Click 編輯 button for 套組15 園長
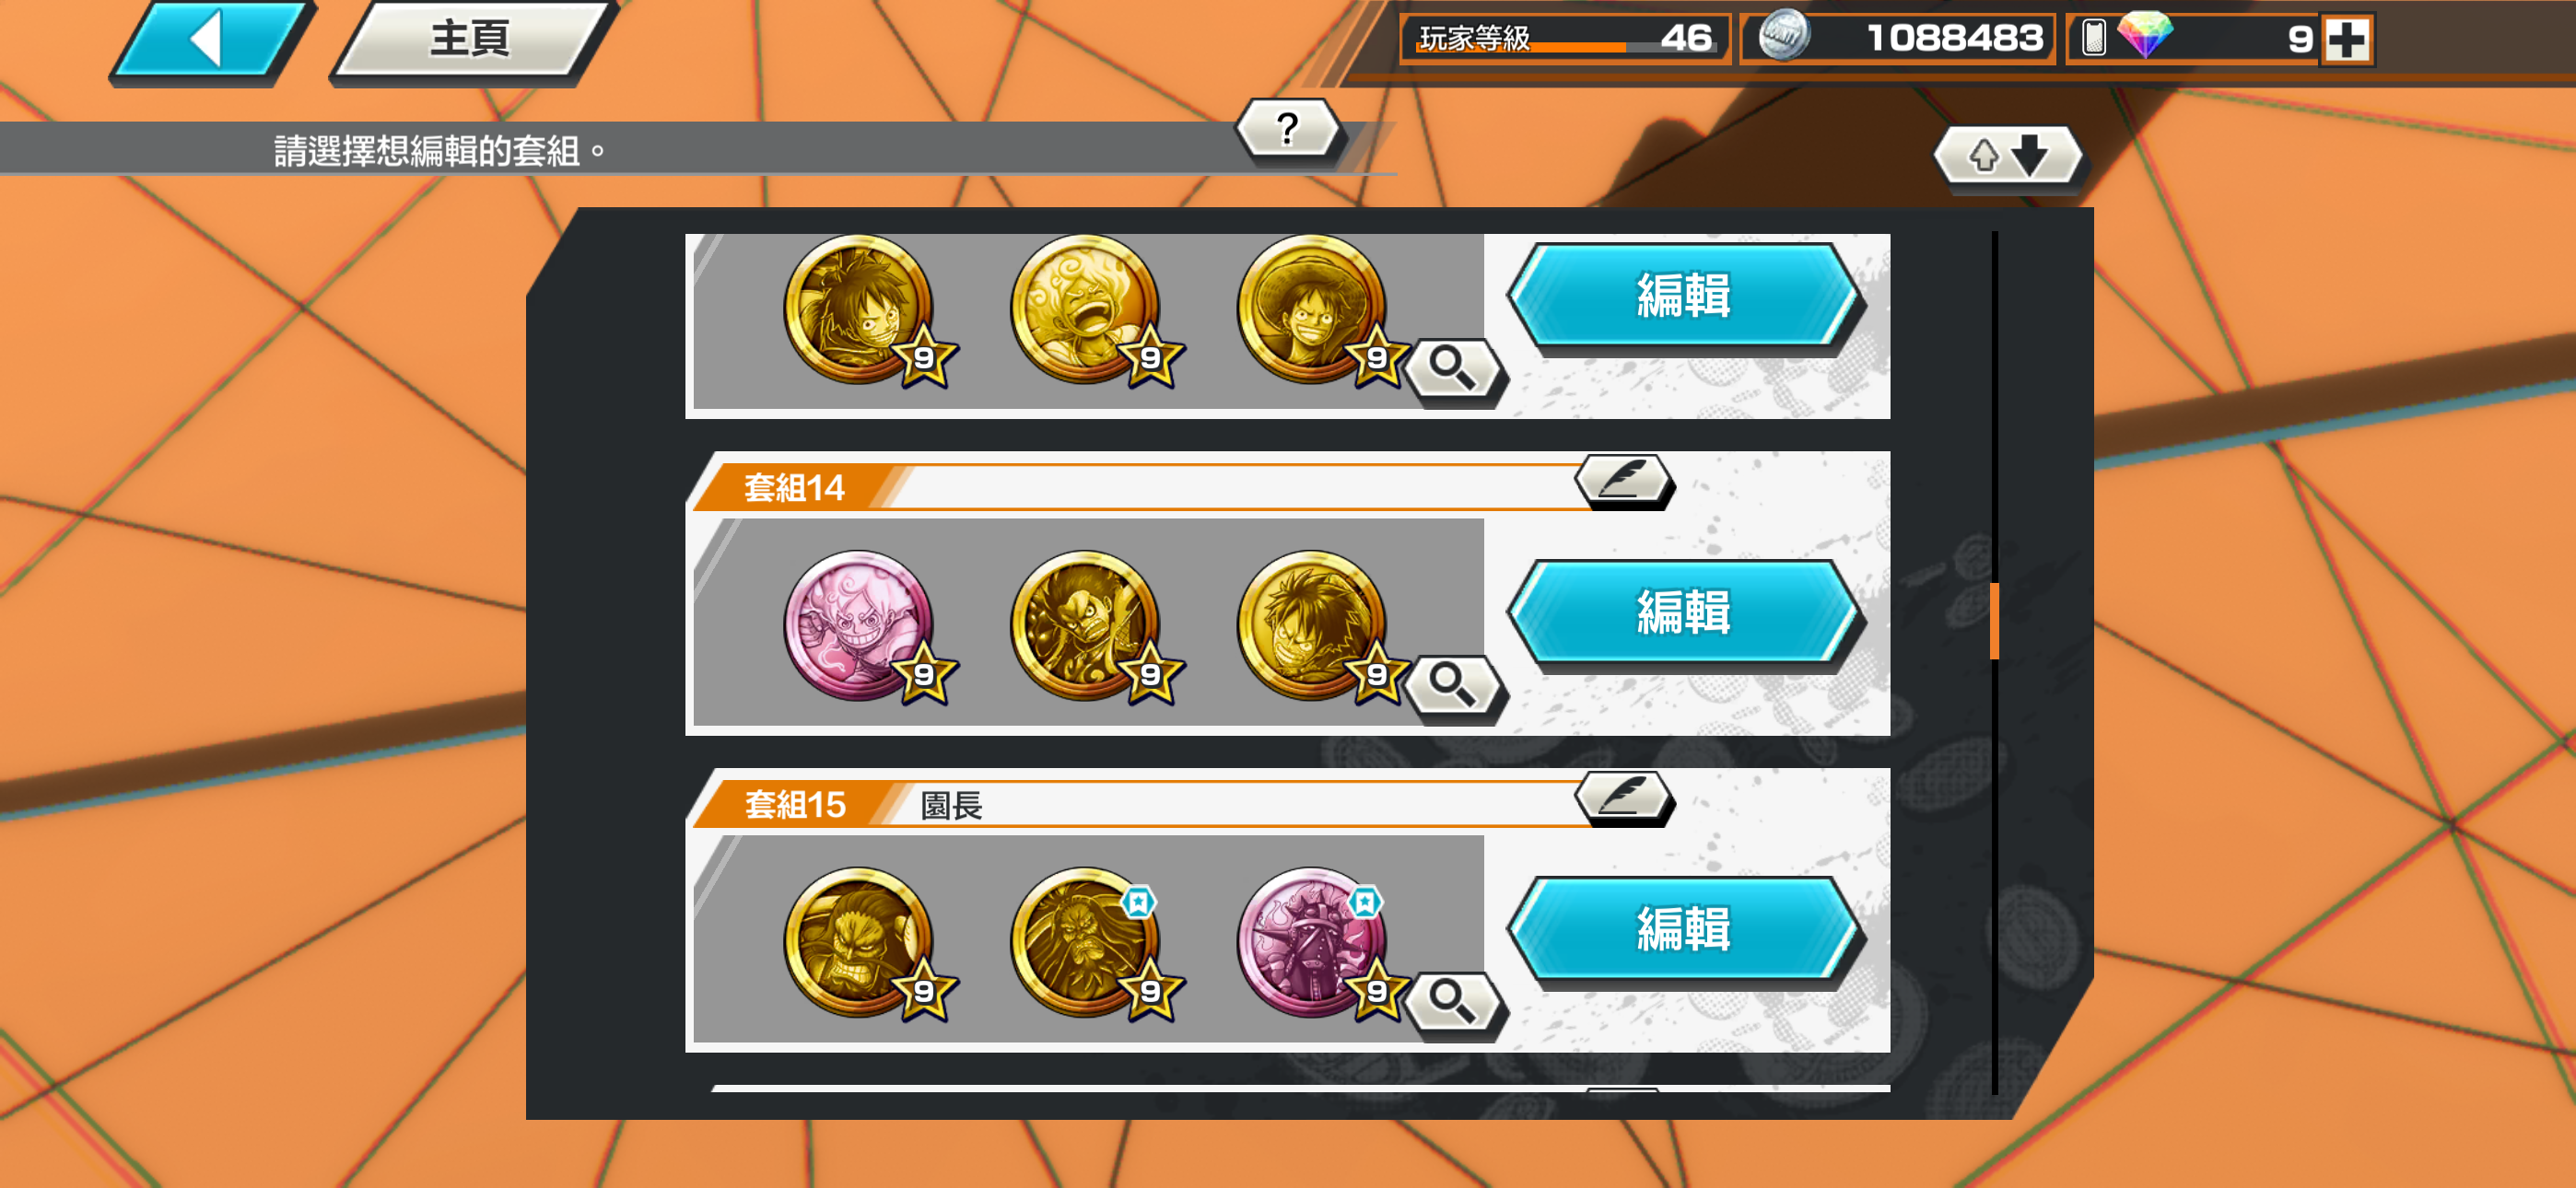The width and height of the screenshot is (2576, 1188). coord(1684,930)
